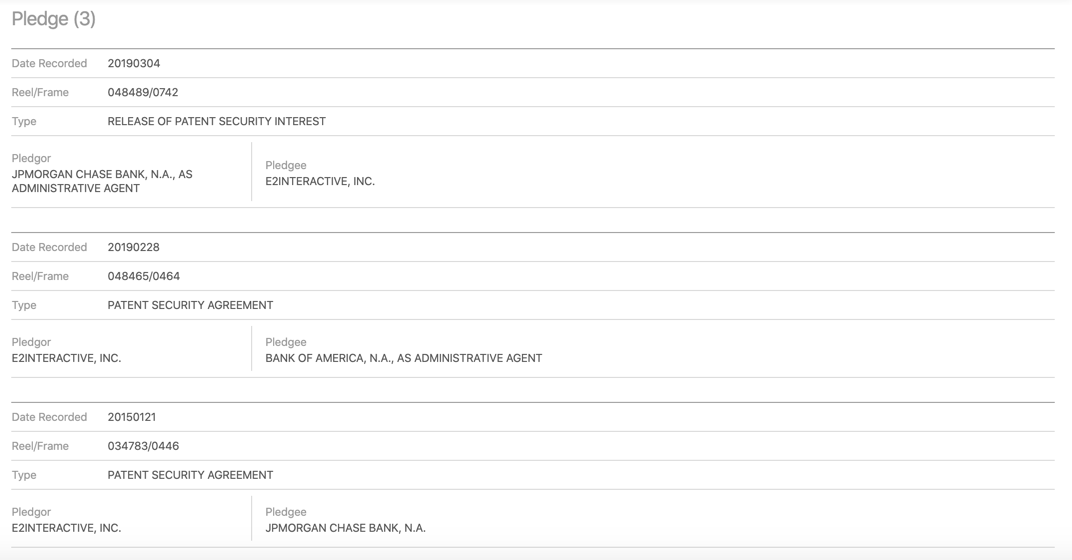Click pledgor E2INTERACTIVE, INC. in the third record
The image size is (1072, 560).
coord(66,528)
